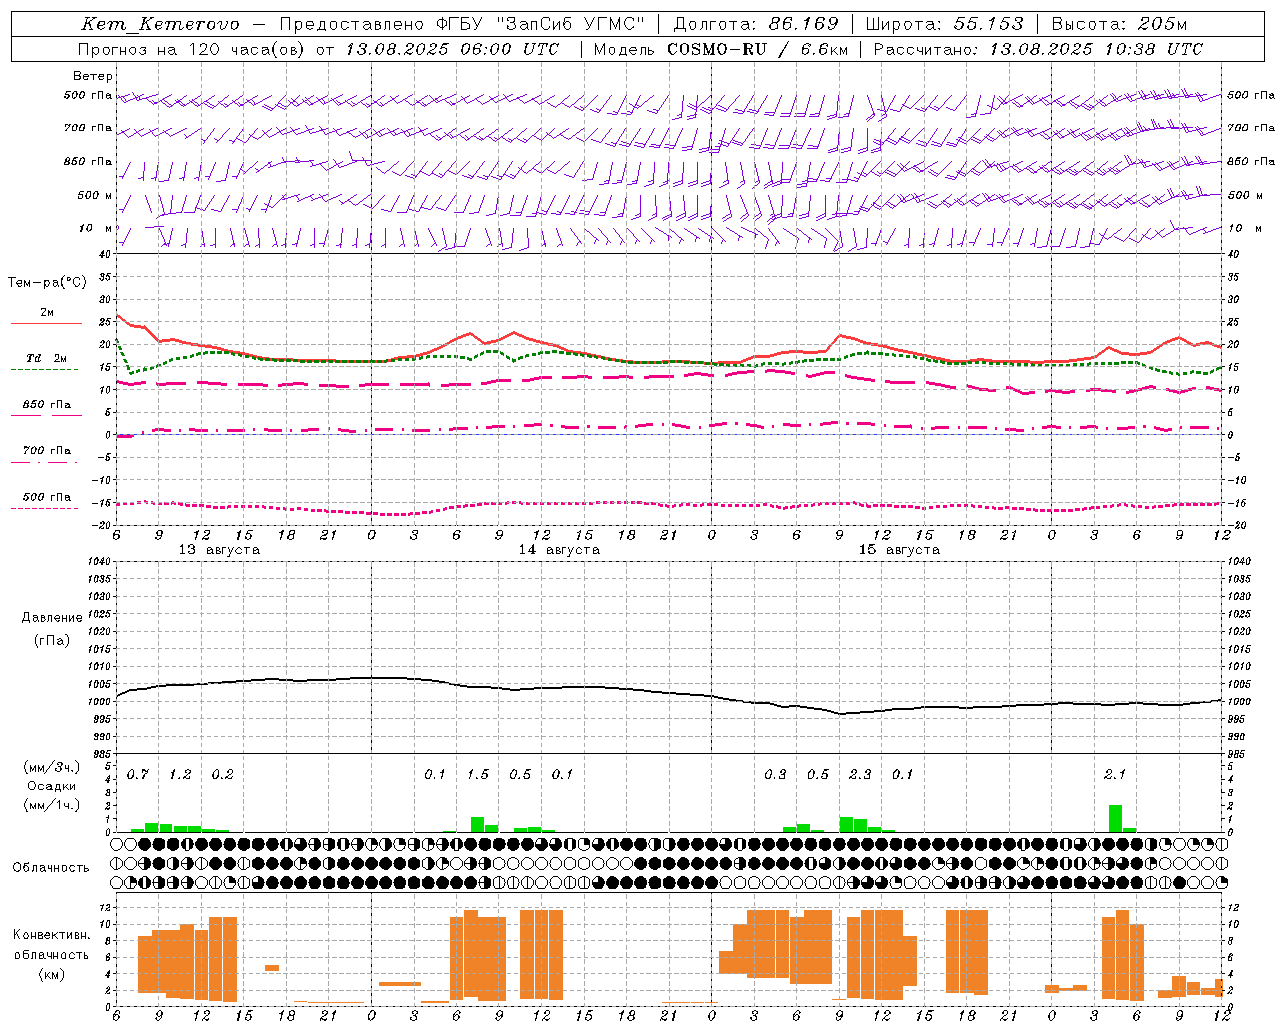Screen dimensions: 1280x1024
Task: Click the 'Давление' pressure panel label
Action: tap(52, 618)
